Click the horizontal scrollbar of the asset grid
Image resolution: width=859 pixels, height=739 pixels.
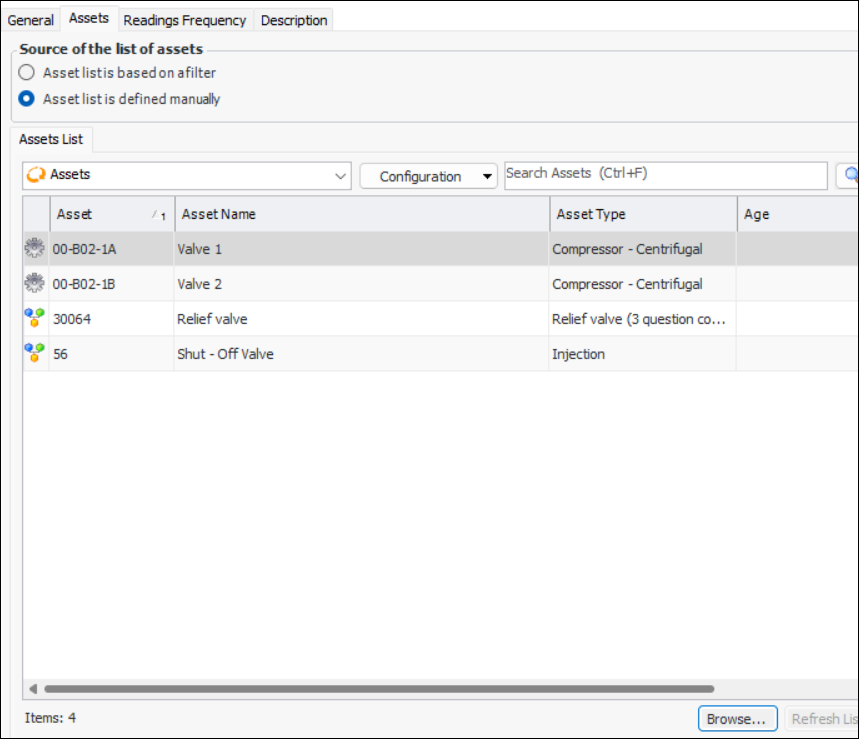(378, 689)
